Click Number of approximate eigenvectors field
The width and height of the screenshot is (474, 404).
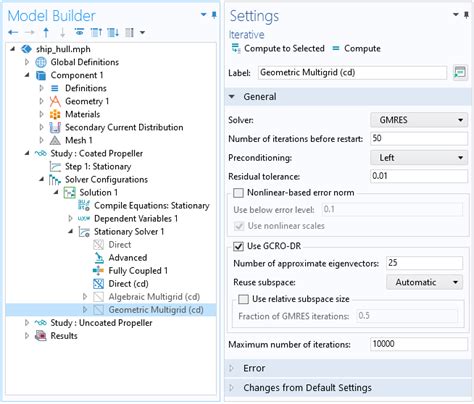[424, 263]
